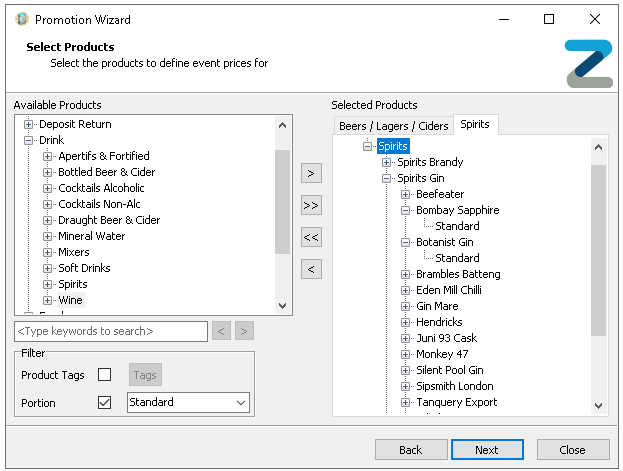
Task: Expand the Hendricks gin node
Action: pyautogui.click(x=406, y=322)
